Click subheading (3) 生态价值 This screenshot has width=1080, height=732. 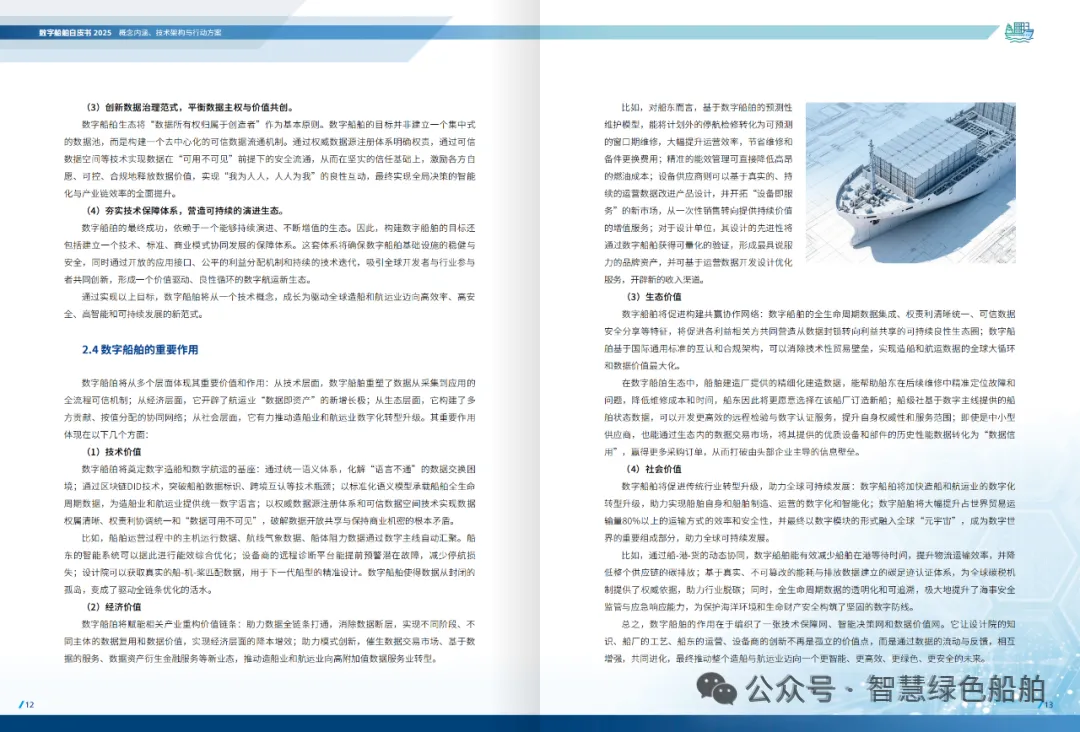point(653,297)
